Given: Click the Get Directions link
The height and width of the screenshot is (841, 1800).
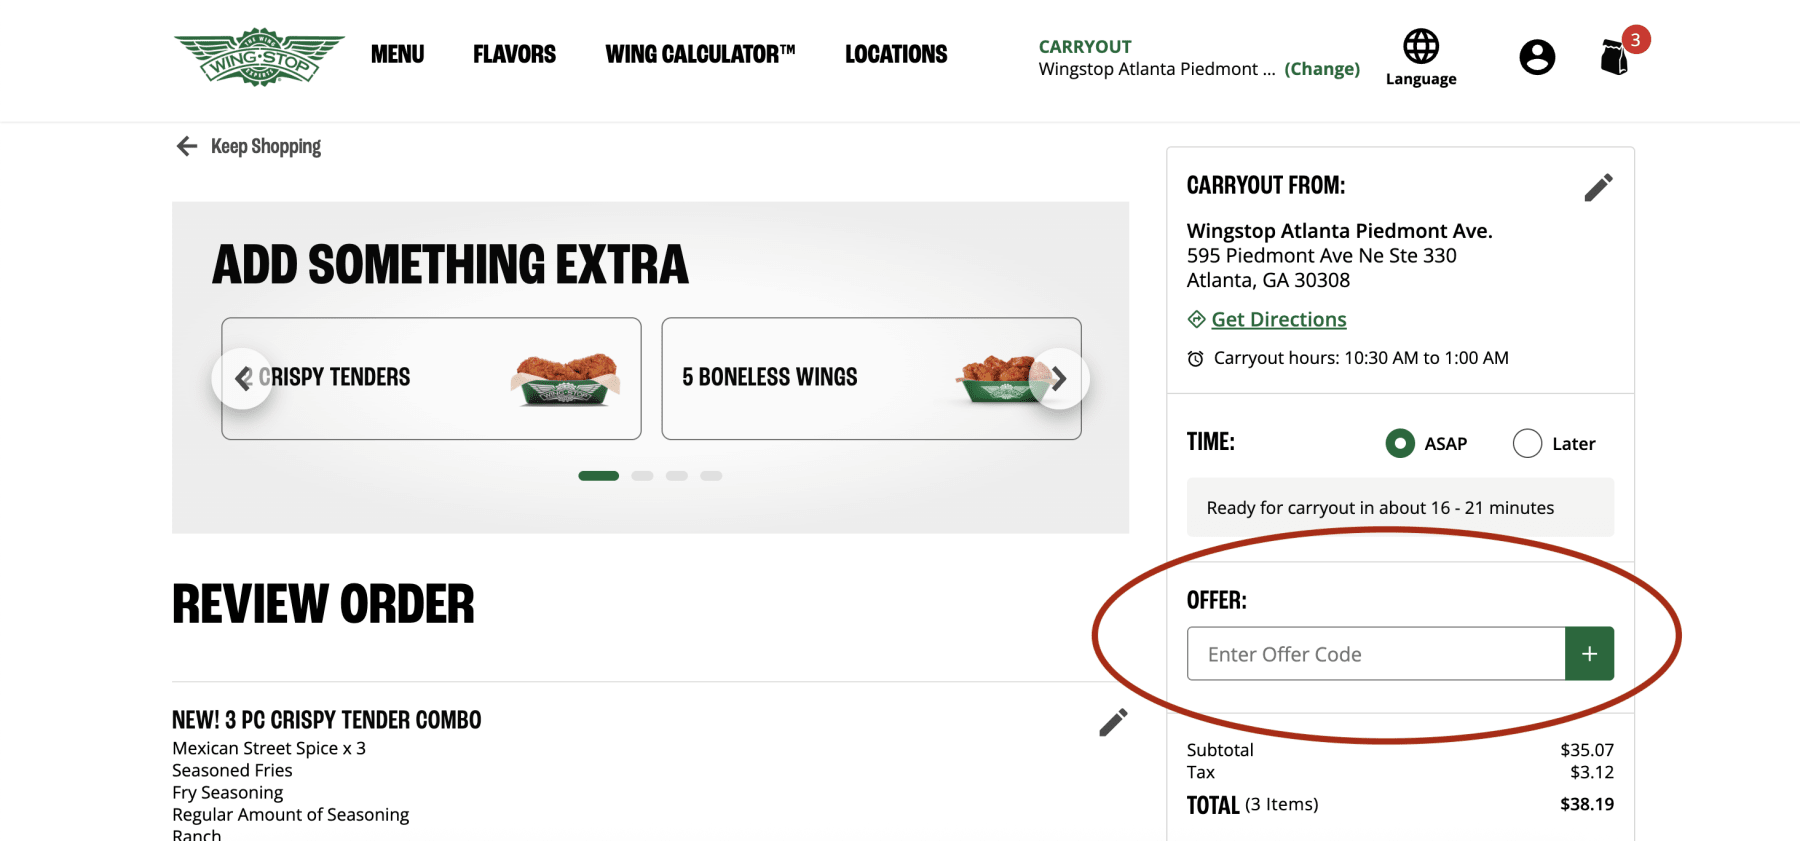Looking at the screenshot, I should 1279,319.
